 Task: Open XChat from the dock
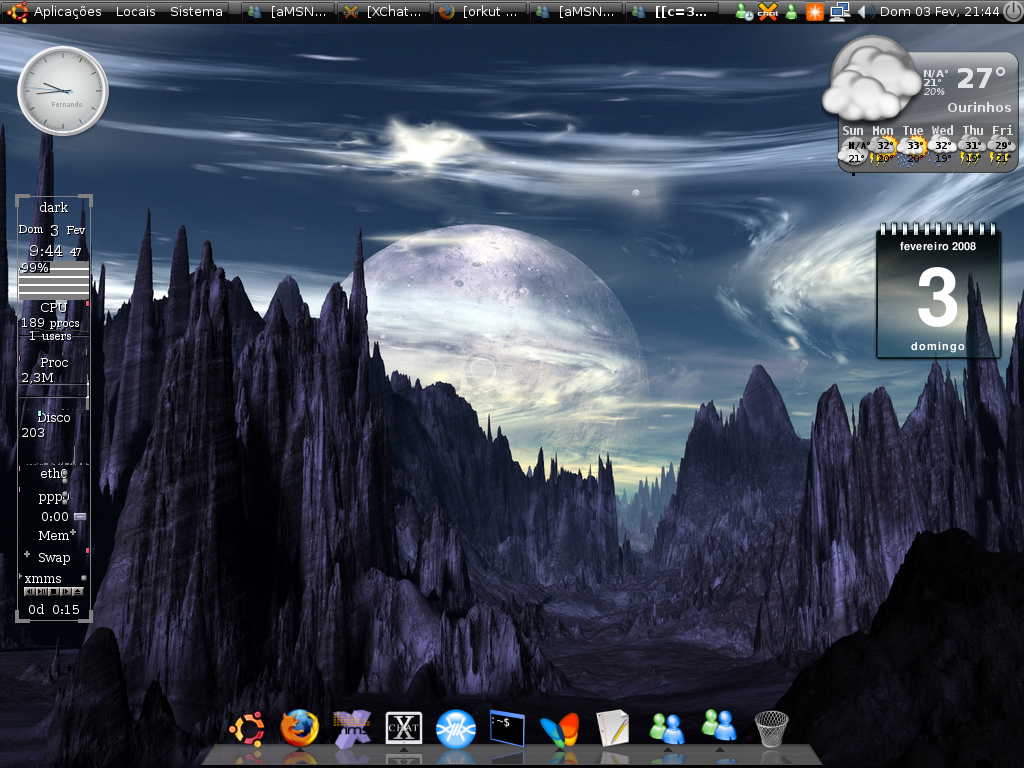(404, 728)
